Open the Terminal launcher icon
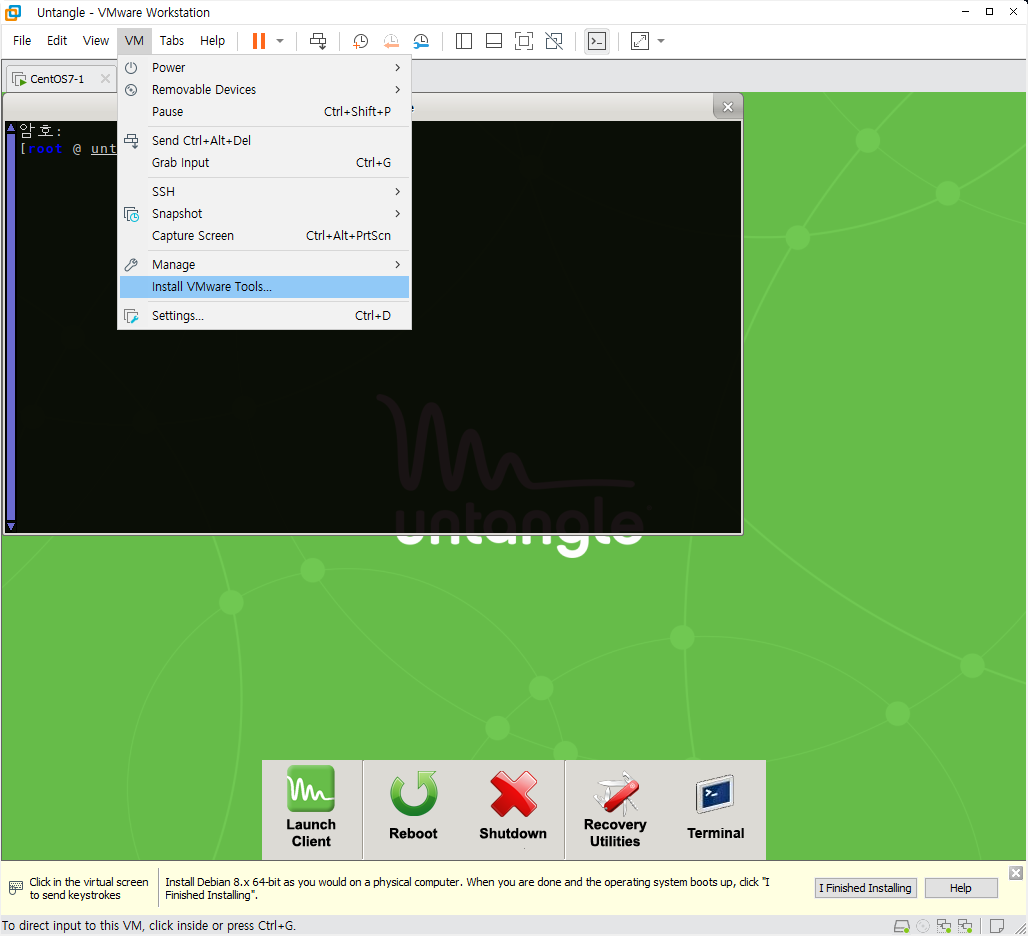 [715, 808]
